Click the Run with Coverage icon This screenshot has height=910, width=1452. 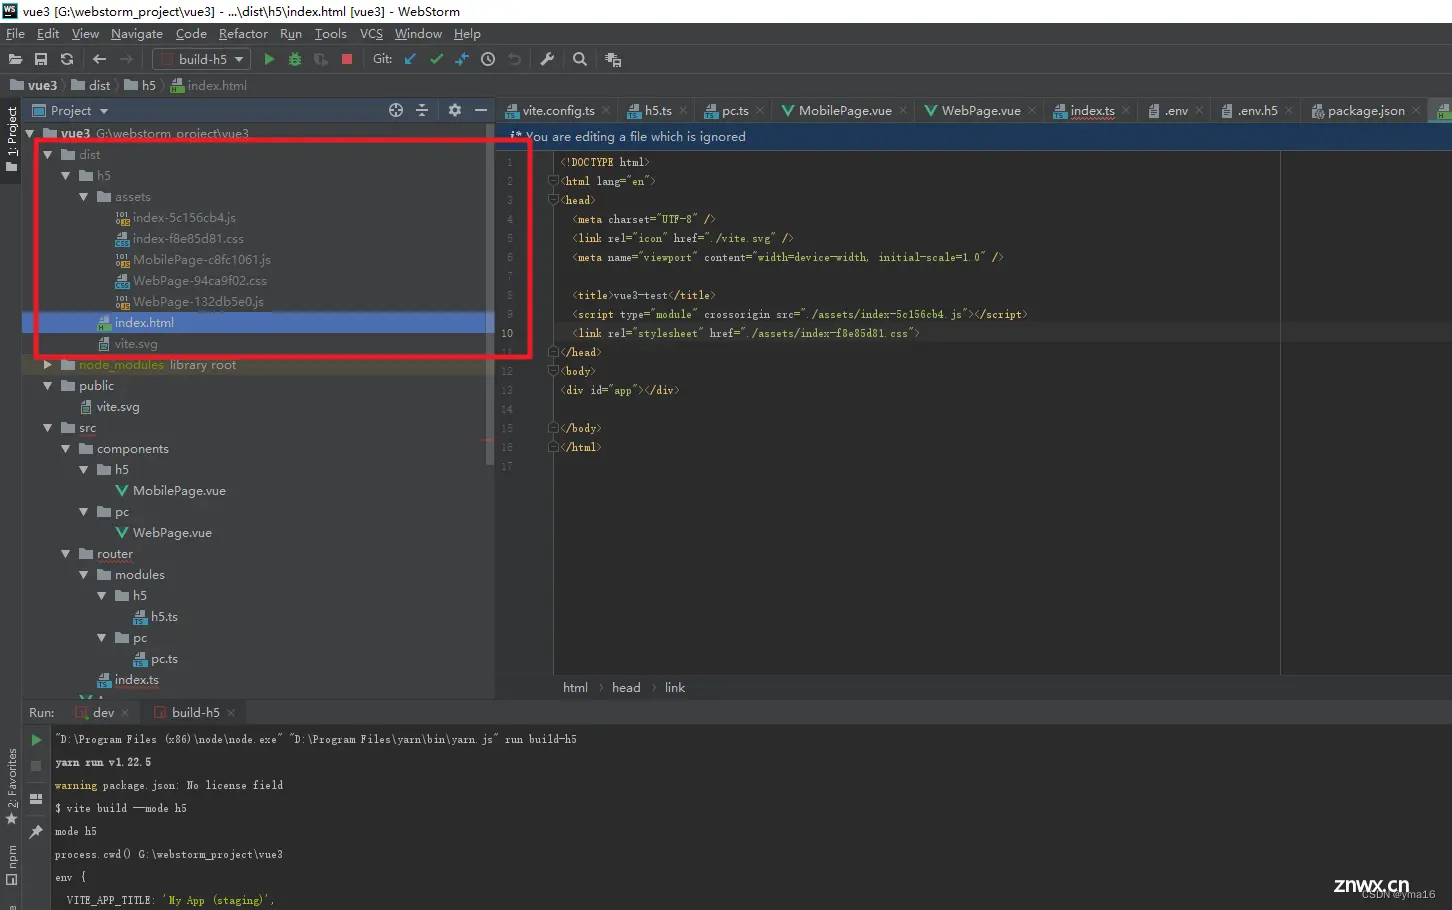point(321,59)
